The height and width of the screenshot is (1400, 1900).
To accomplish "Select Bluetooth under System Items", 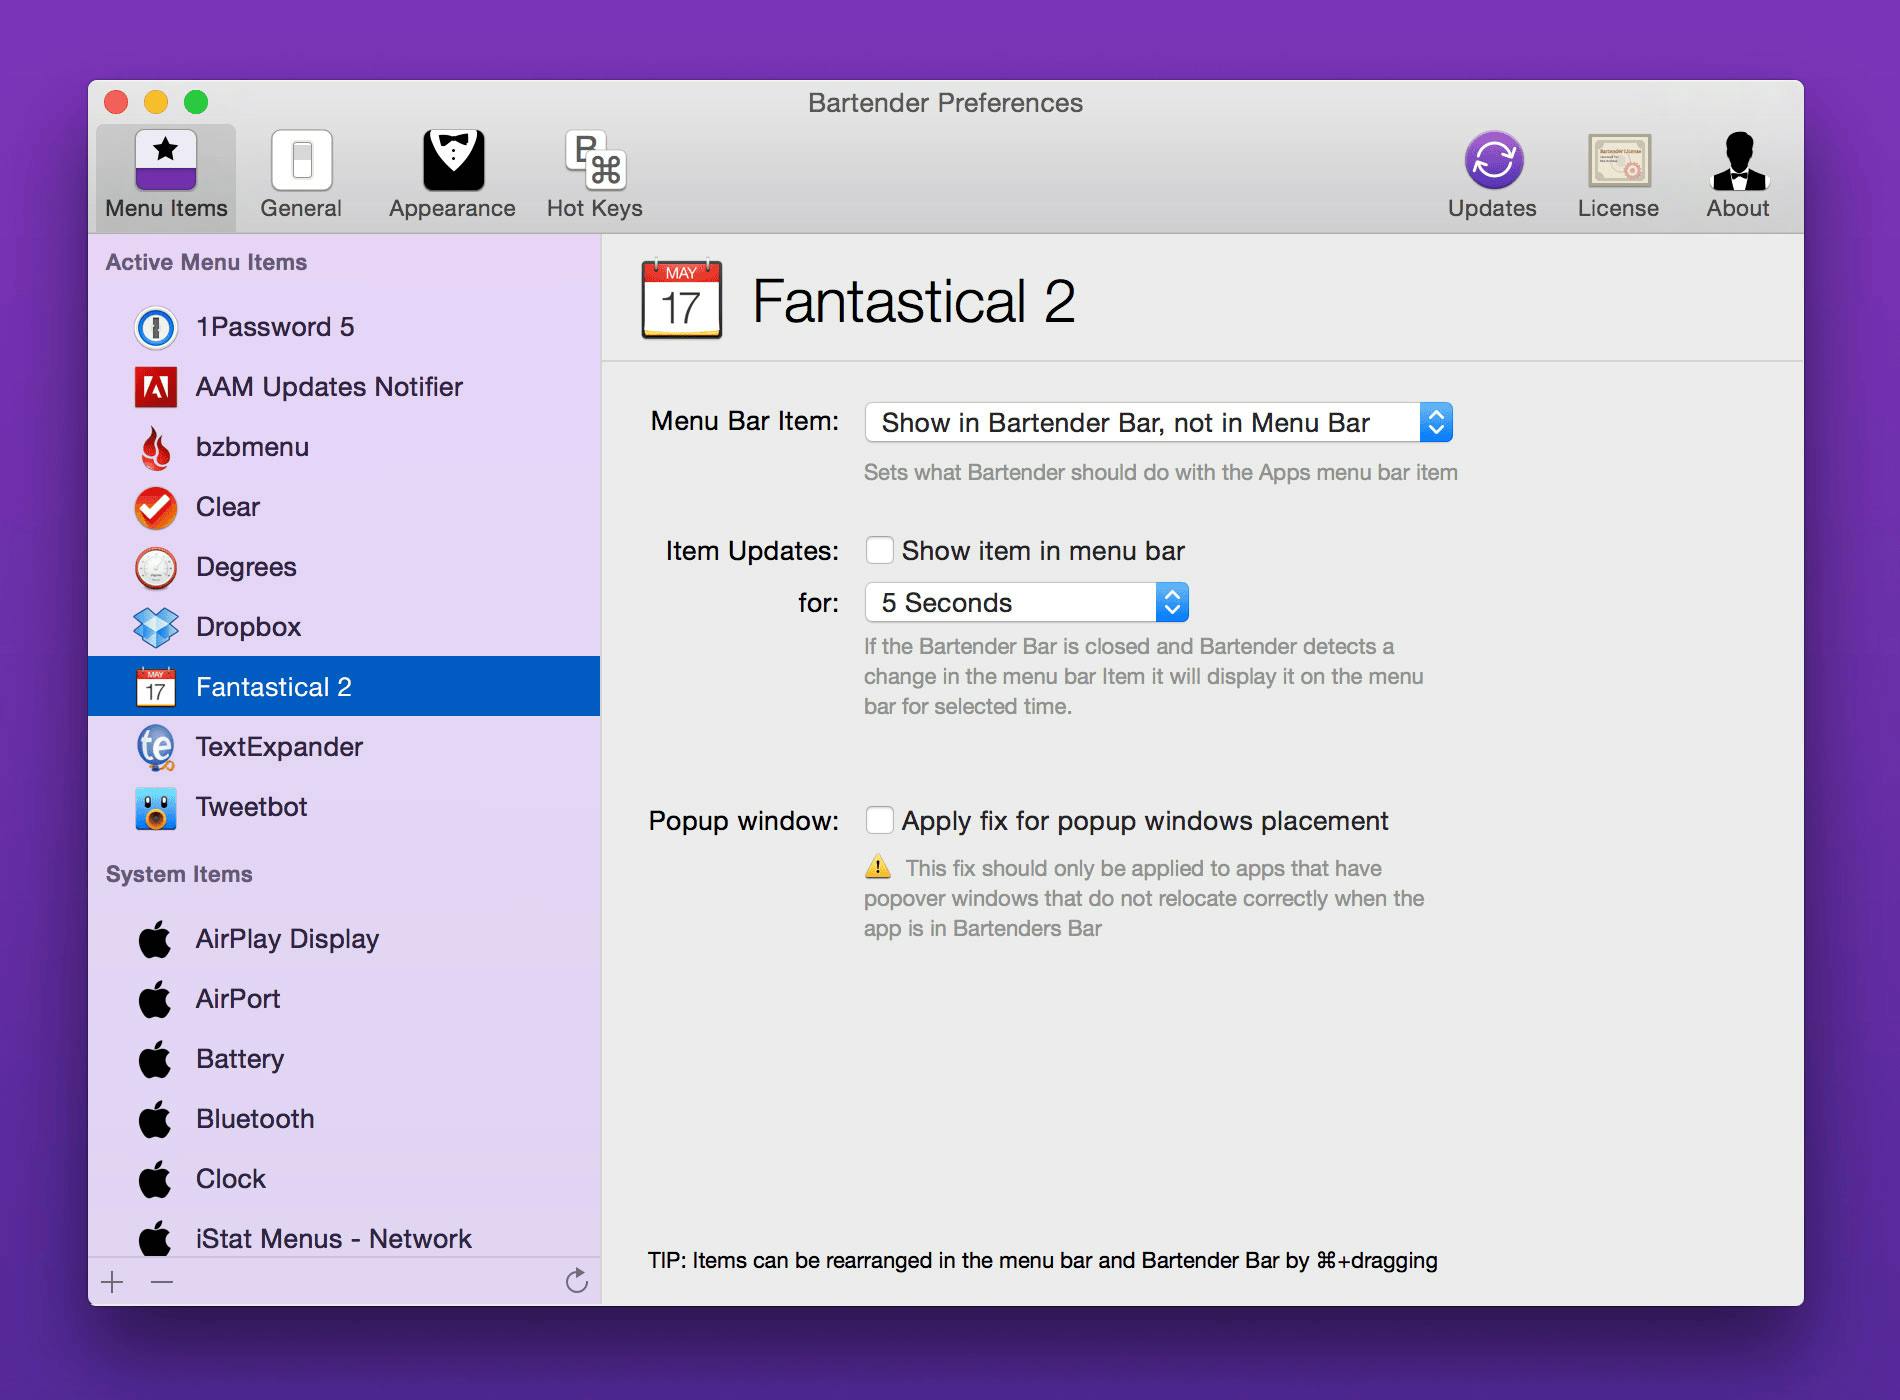I will 254,1119.
